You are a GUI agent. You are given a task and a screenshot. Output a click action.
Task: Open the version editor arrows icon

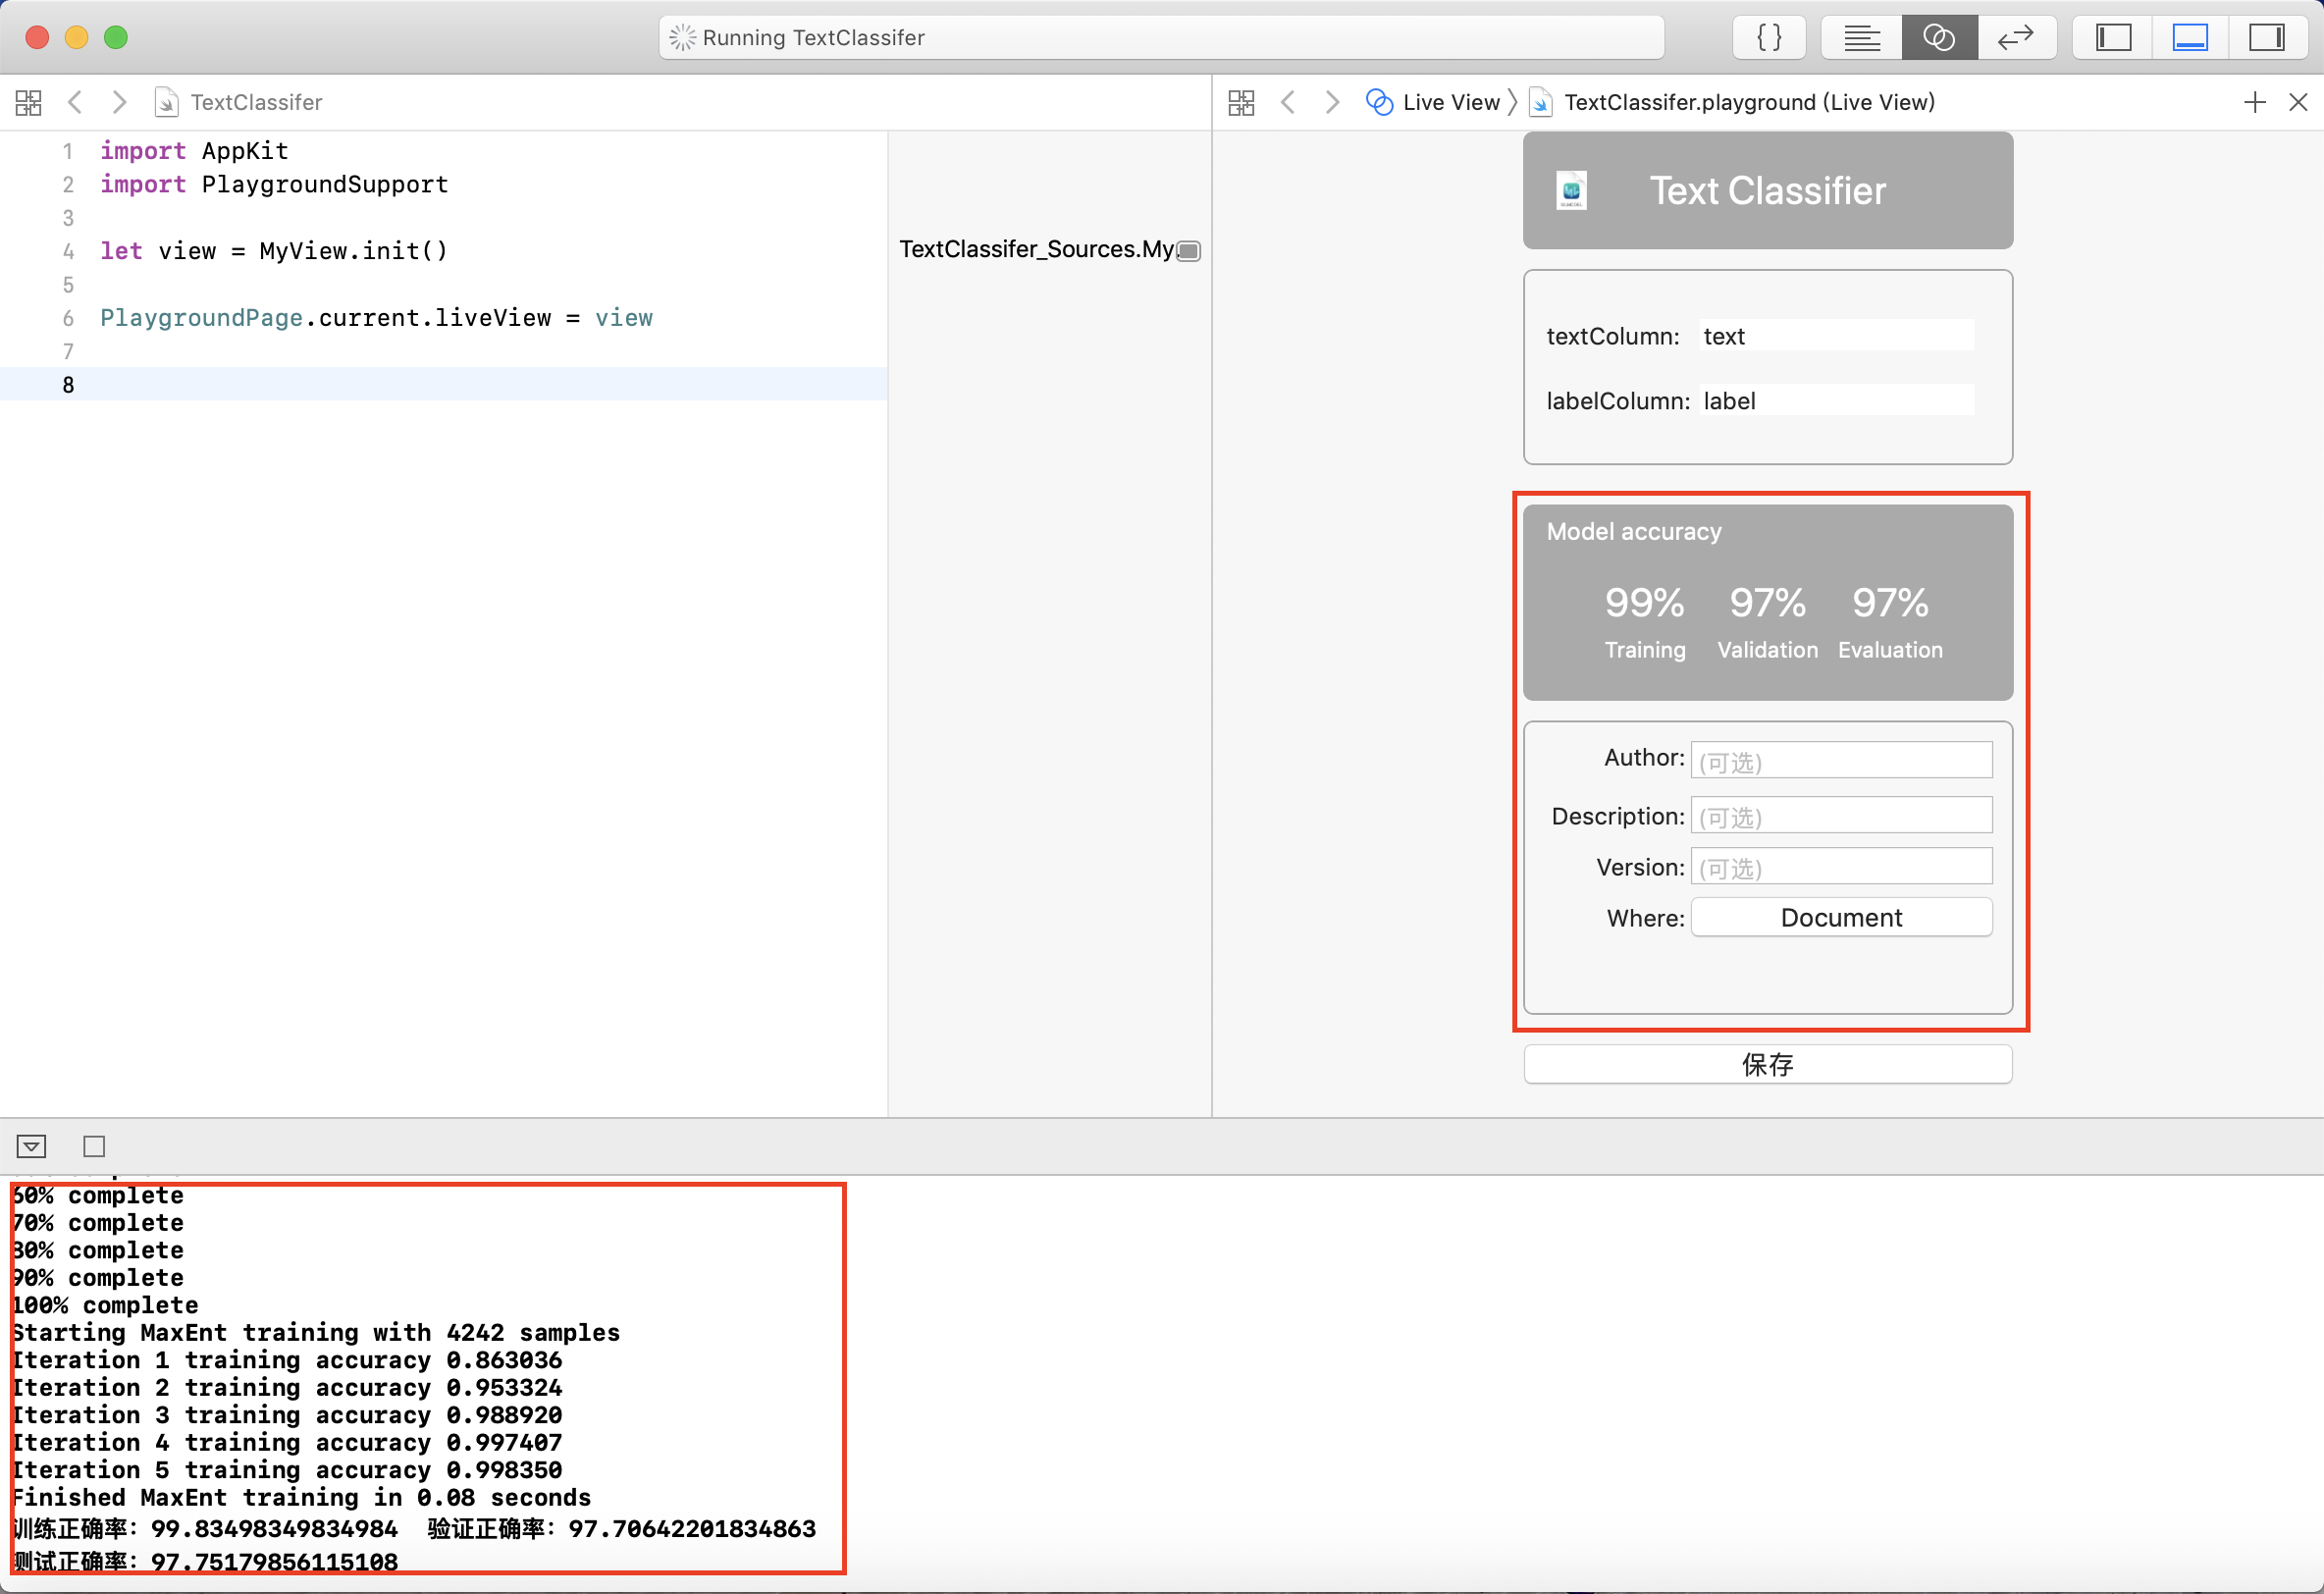(2015, 38)
